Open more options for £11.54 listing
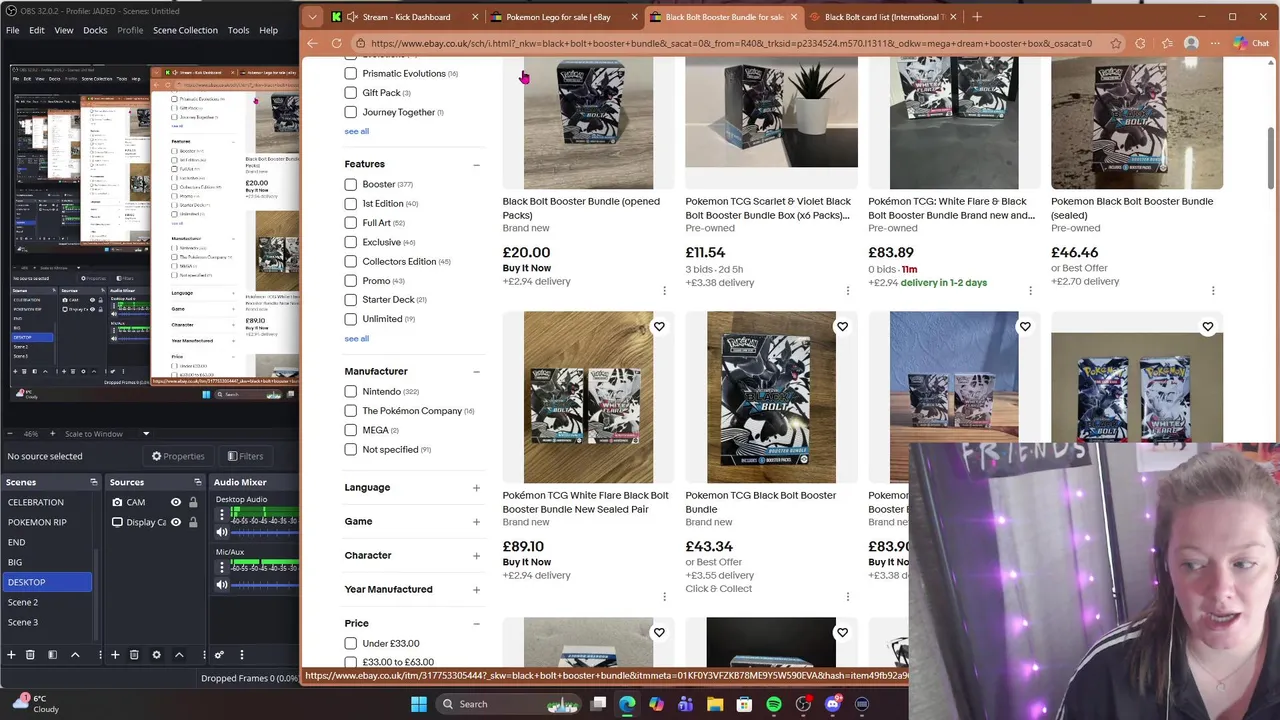1280x720 pixels. 847,291
